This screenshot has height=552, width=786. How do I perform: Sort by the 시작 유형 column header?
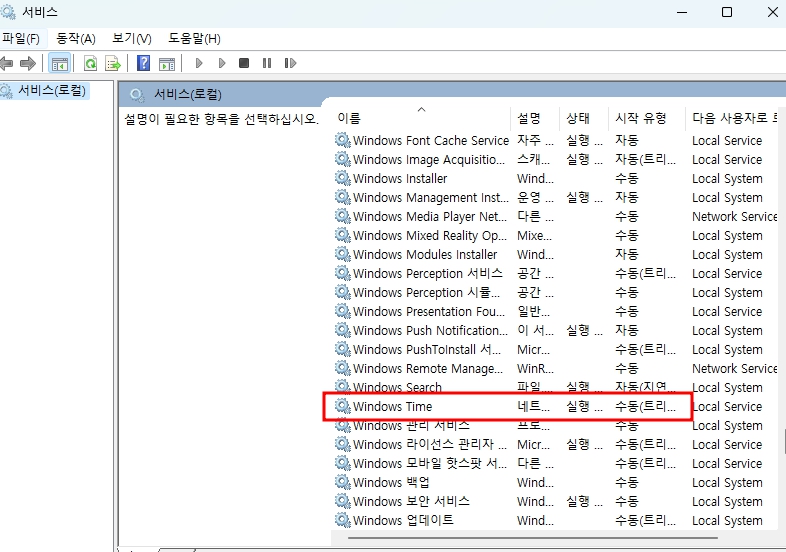647,118
